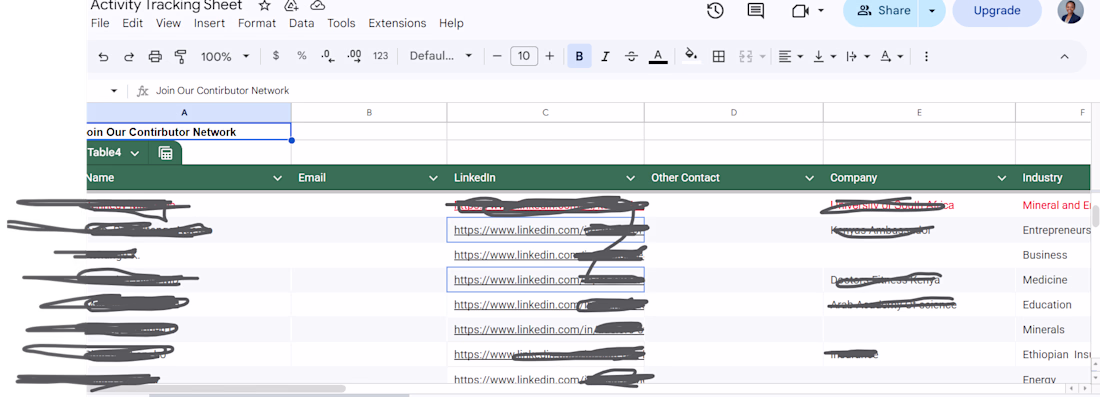The width and height of the screenshot is (1100, 397).
Task: Open the File menu
Action: point(100,23)
